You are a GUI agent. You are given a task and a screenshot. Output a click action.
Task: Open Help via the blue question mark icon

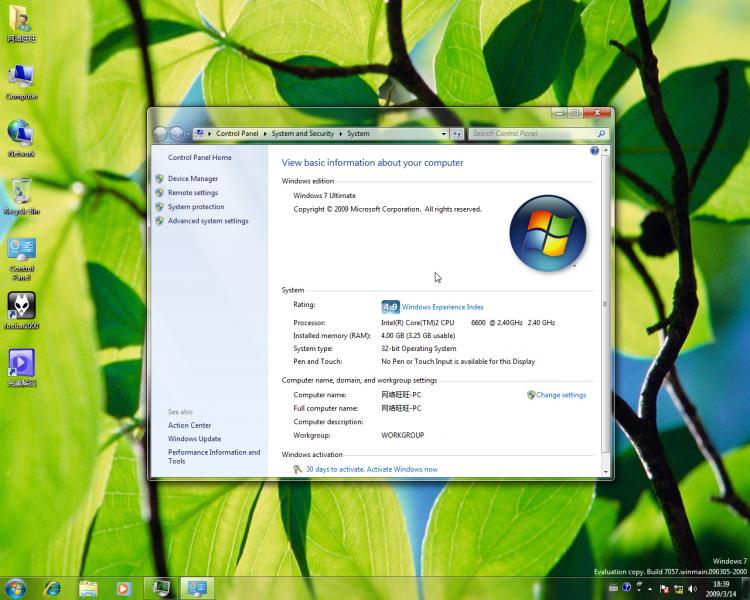[594, 151]
